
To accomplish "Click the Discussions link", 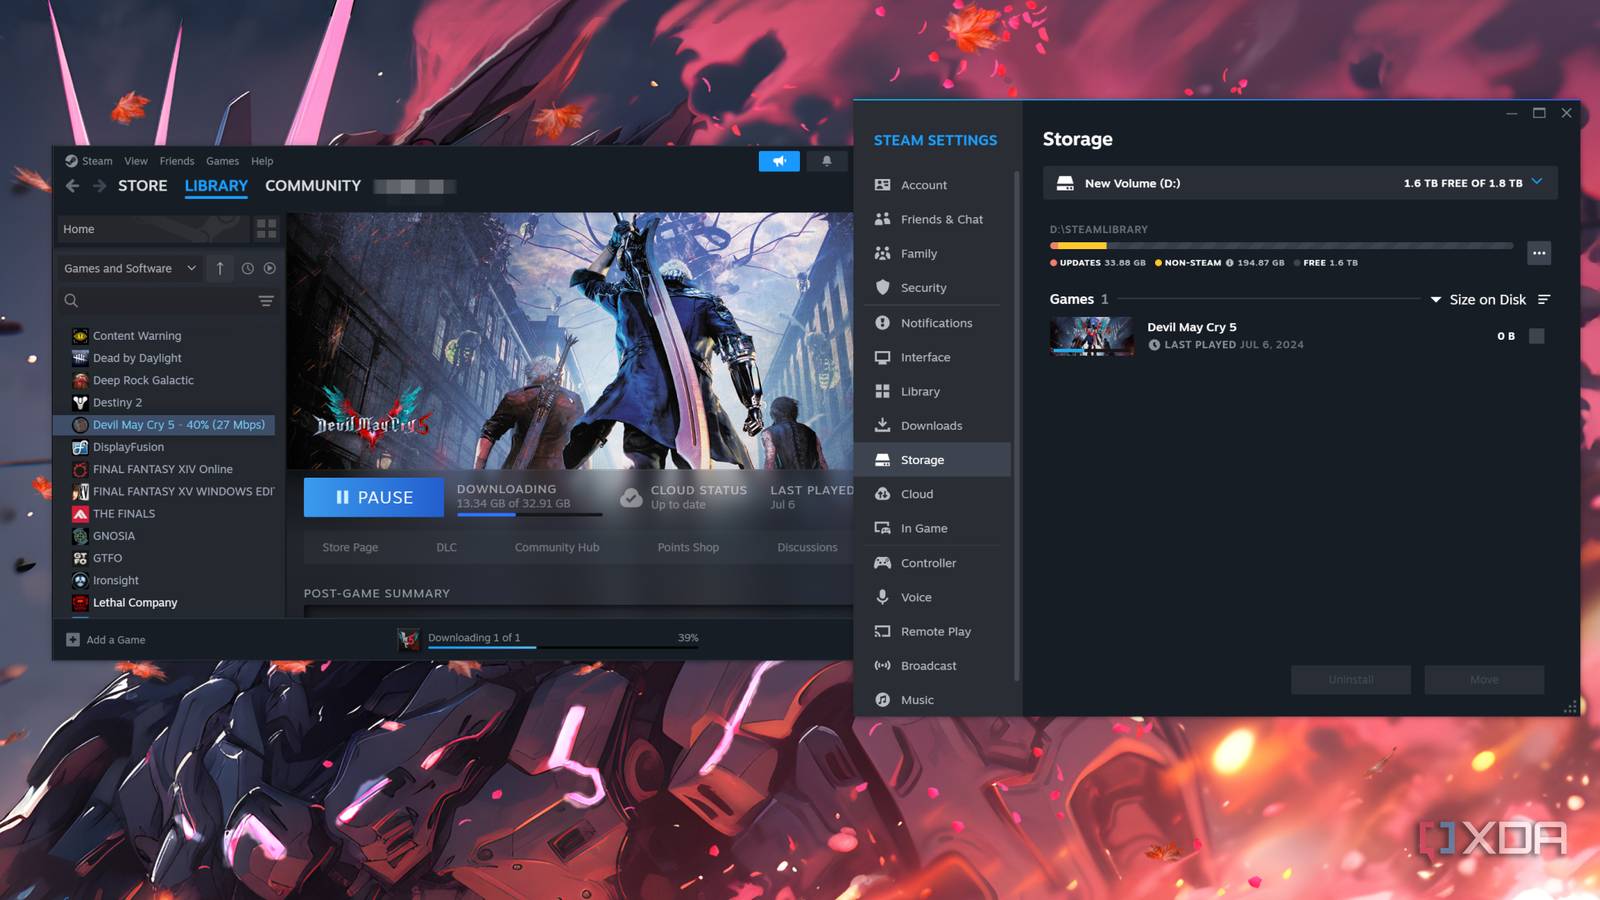I will click(x=807, y=547).
